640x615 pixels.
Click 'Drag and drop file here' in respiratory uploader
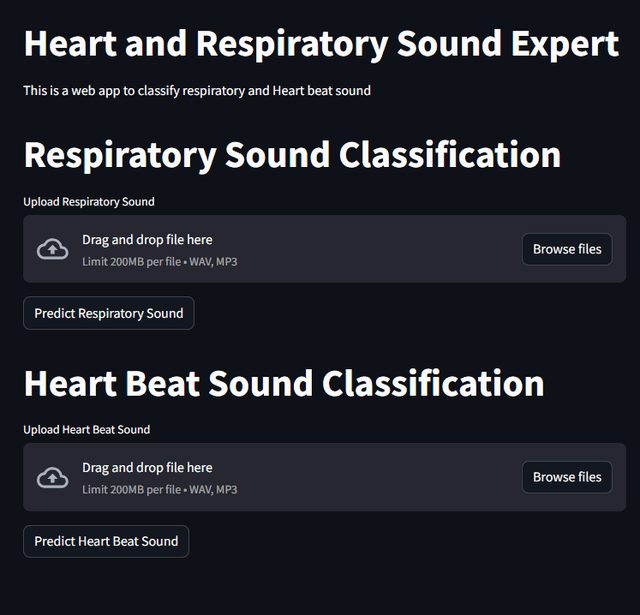[x=147, y=240]
